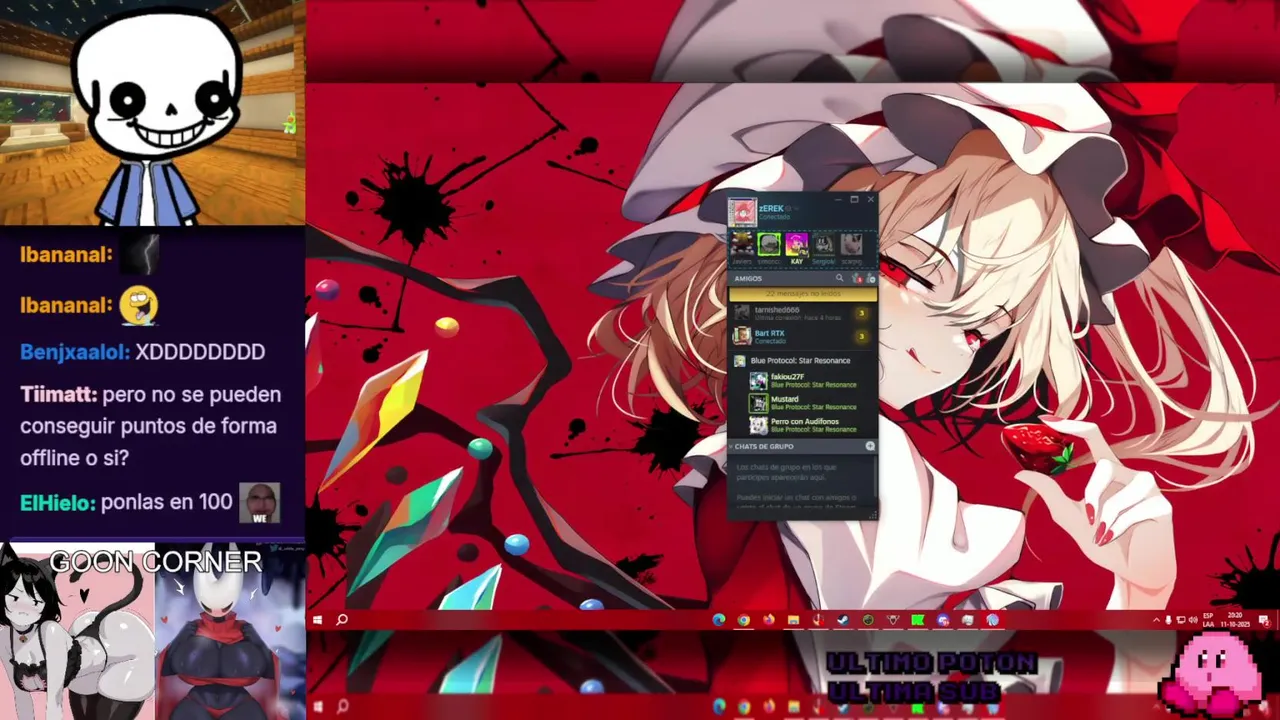
Task: Open the ESP LAA language indicator
Action: (1208, 620)
